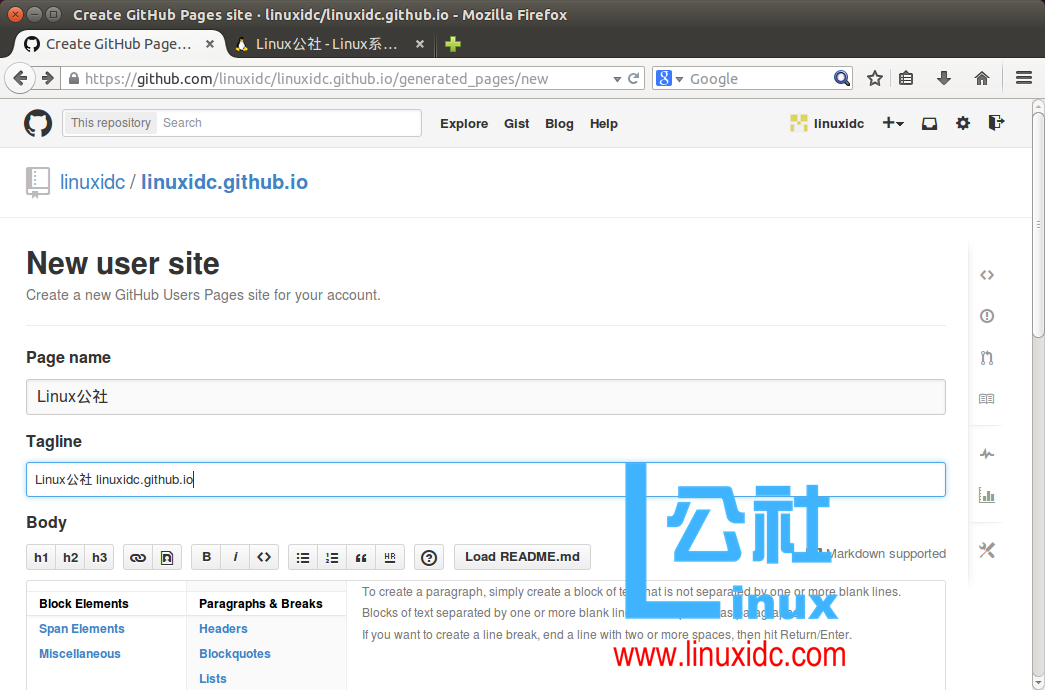This screenshot has height=690, width=1045.
Task: Open Blog in GitHub header
Action: [559, 123]
